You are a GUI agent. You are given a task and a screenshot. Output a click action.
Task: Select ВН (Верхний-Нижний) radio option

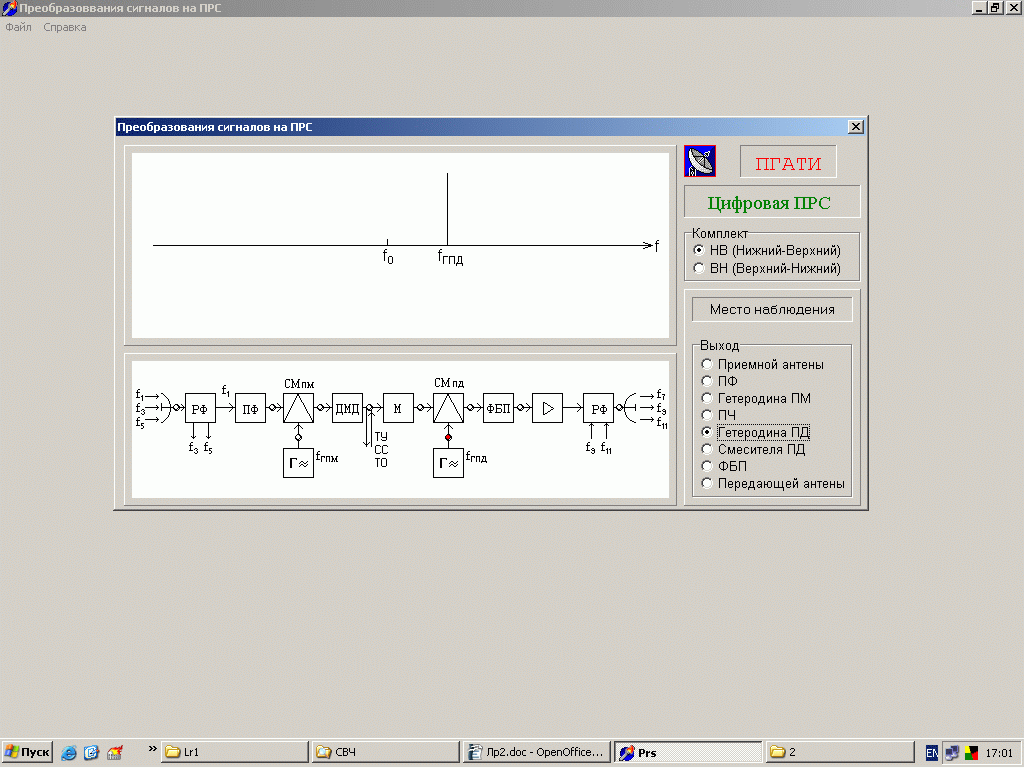tap(768, 268)
